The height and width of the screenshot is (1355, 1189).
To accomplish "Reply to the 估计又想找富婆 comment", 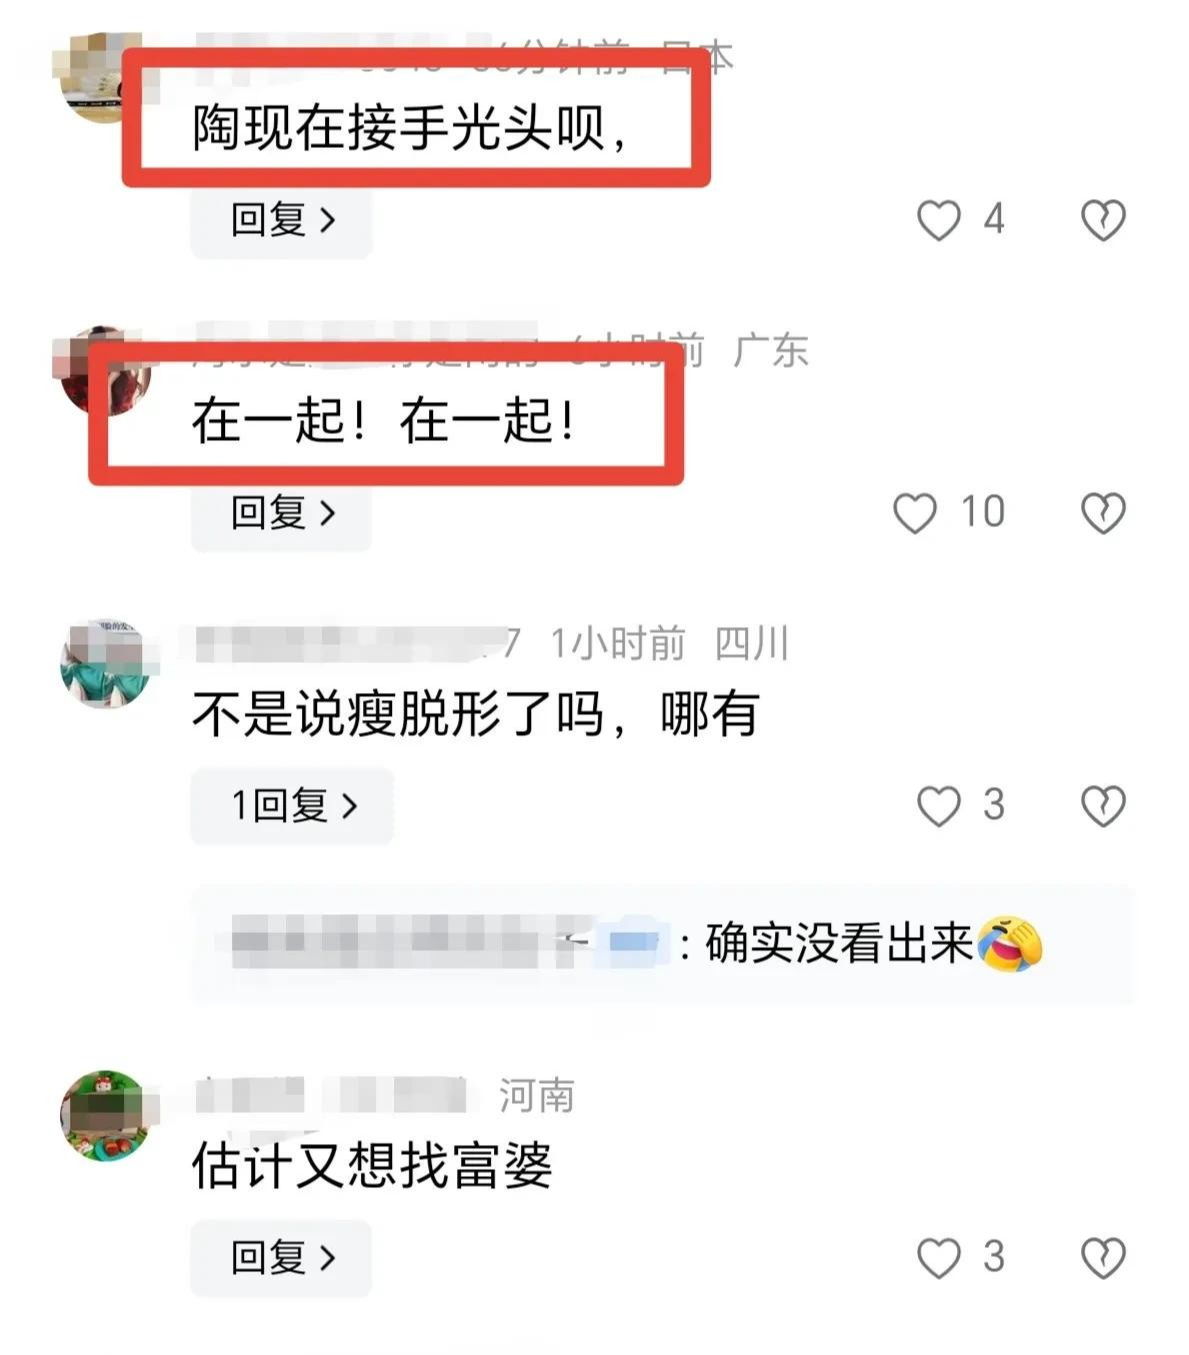I will 281,1258.
